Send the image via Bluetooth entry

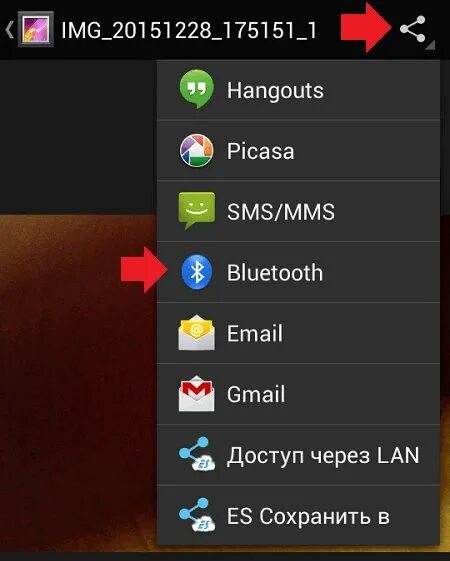click(x=299, y=272)
